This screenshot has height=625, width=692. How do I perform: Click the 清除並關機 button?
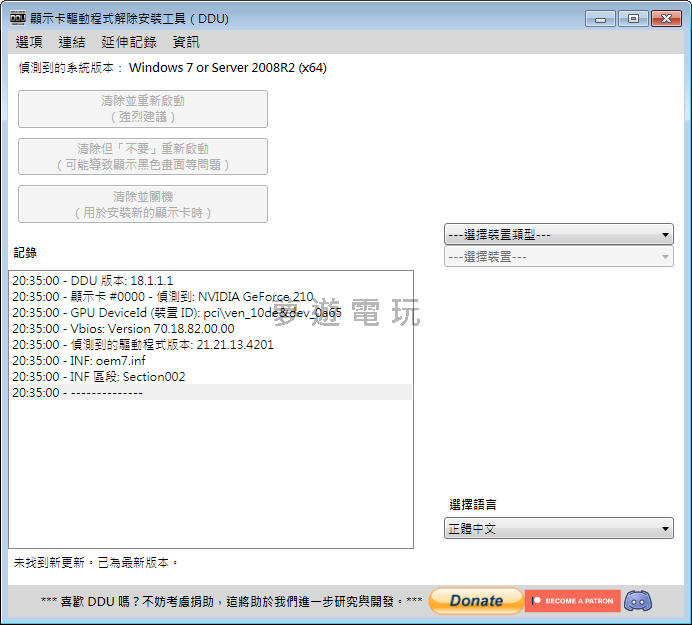(143, 204)
